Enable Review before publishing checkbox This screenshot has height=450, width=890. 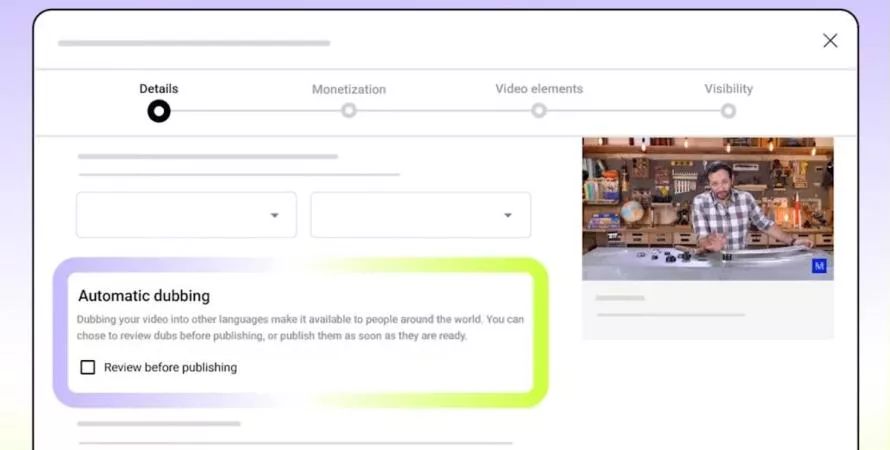pos(87,367)
